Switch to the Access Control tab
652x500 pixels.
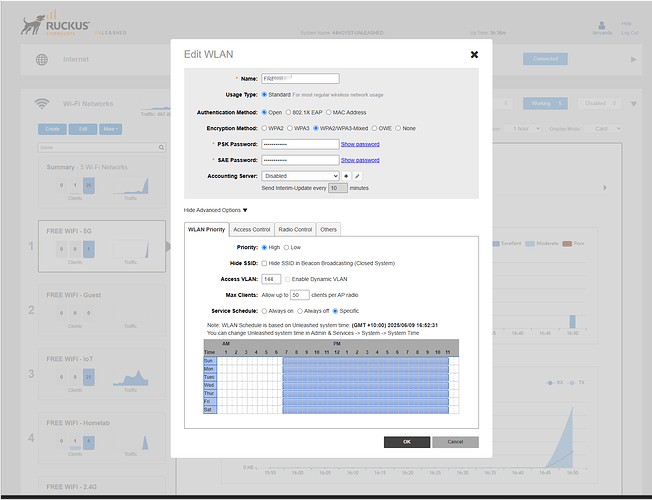[251, 229]
